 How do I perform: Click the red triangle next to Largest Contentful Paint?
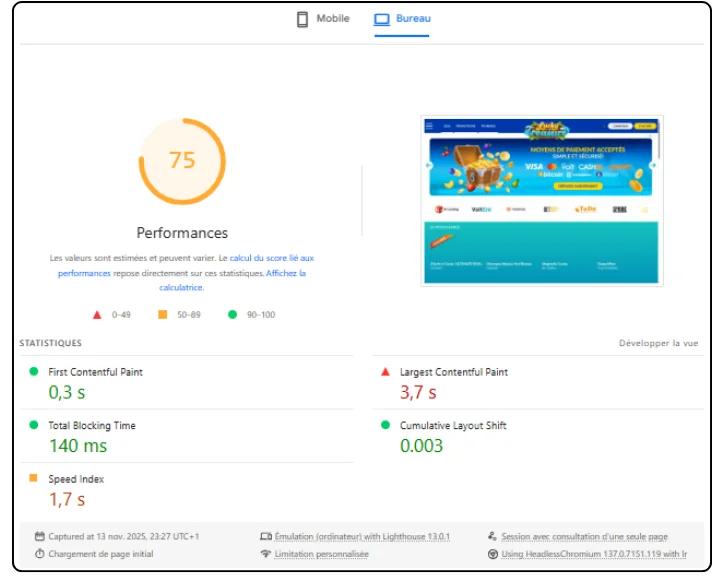385,372
